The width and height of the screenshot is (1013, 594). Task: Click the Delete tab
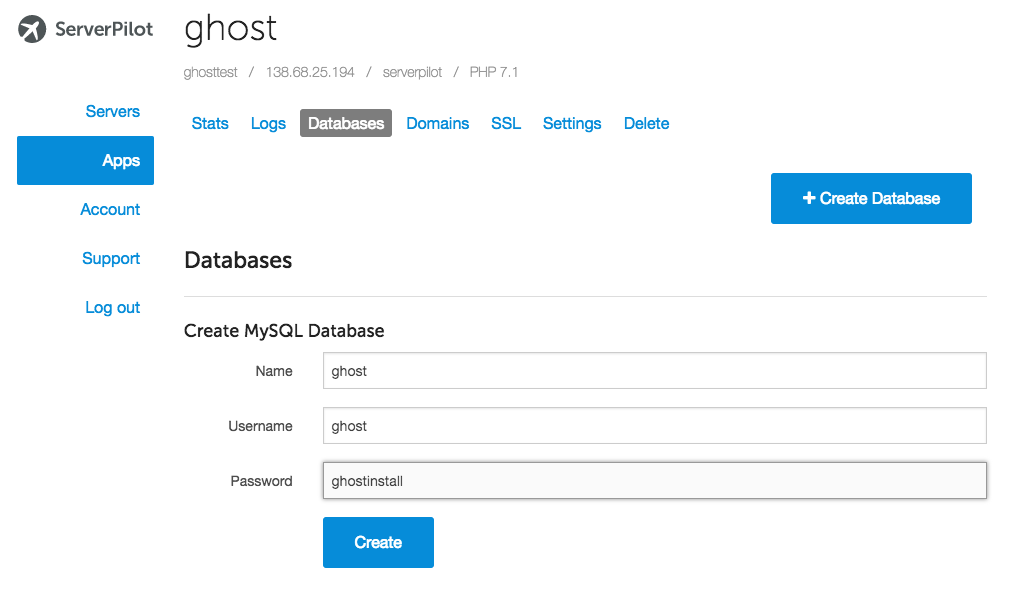point(646,123)
